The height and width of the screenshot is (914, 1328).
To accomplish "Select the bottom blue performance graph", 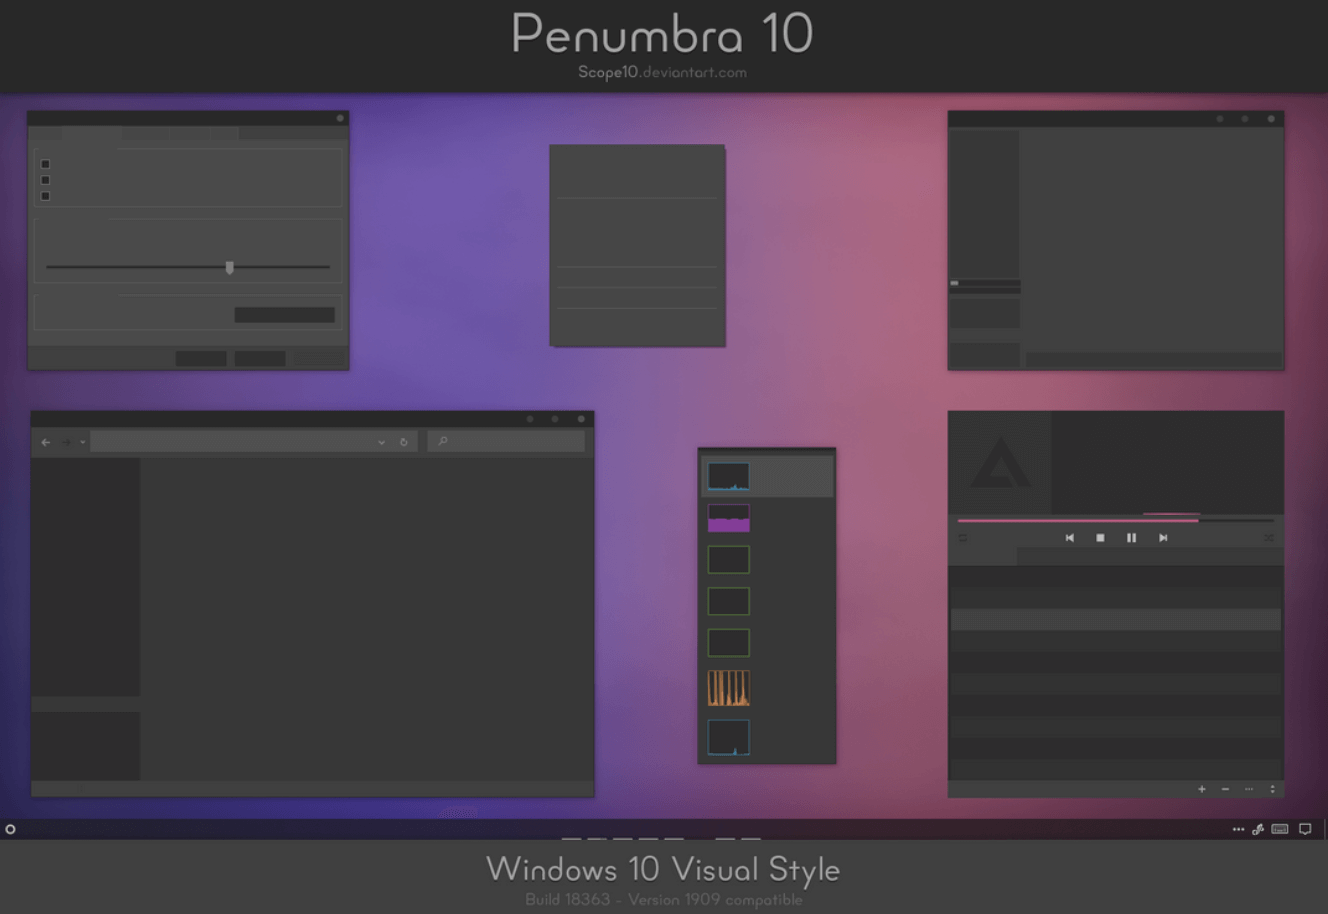I will click(x=729, y=737).
